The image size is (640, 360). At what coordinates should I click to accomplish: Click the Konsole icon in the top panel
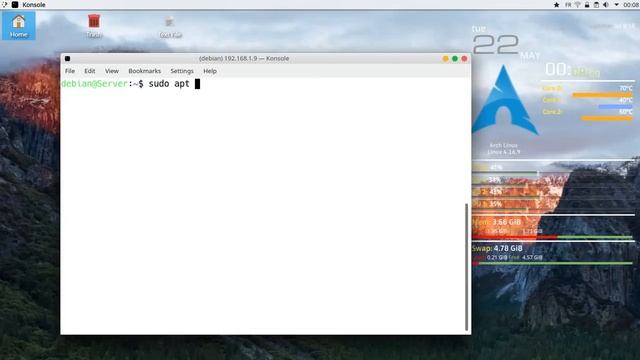point(15,4)
